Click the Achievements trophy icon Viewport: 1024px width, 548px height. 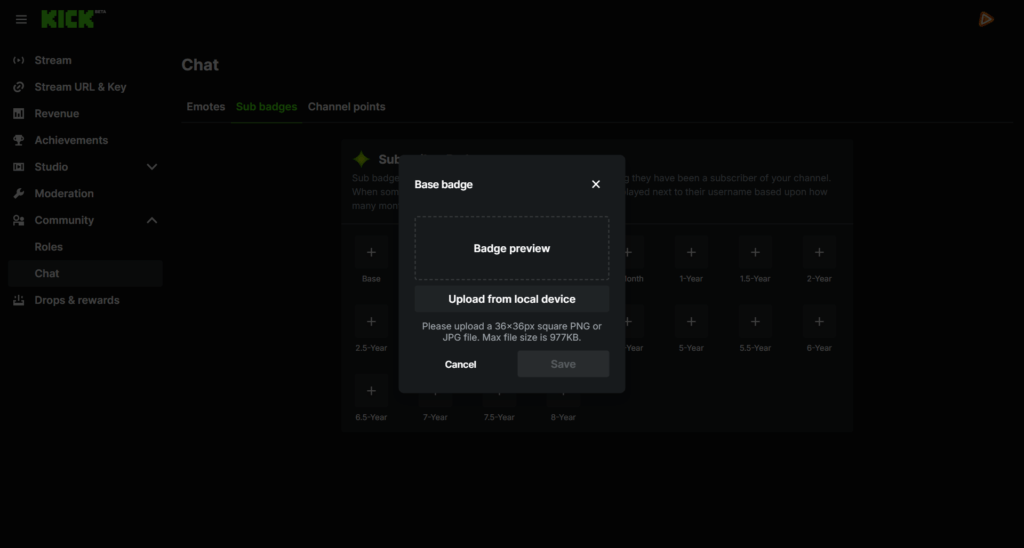point(18,140)
